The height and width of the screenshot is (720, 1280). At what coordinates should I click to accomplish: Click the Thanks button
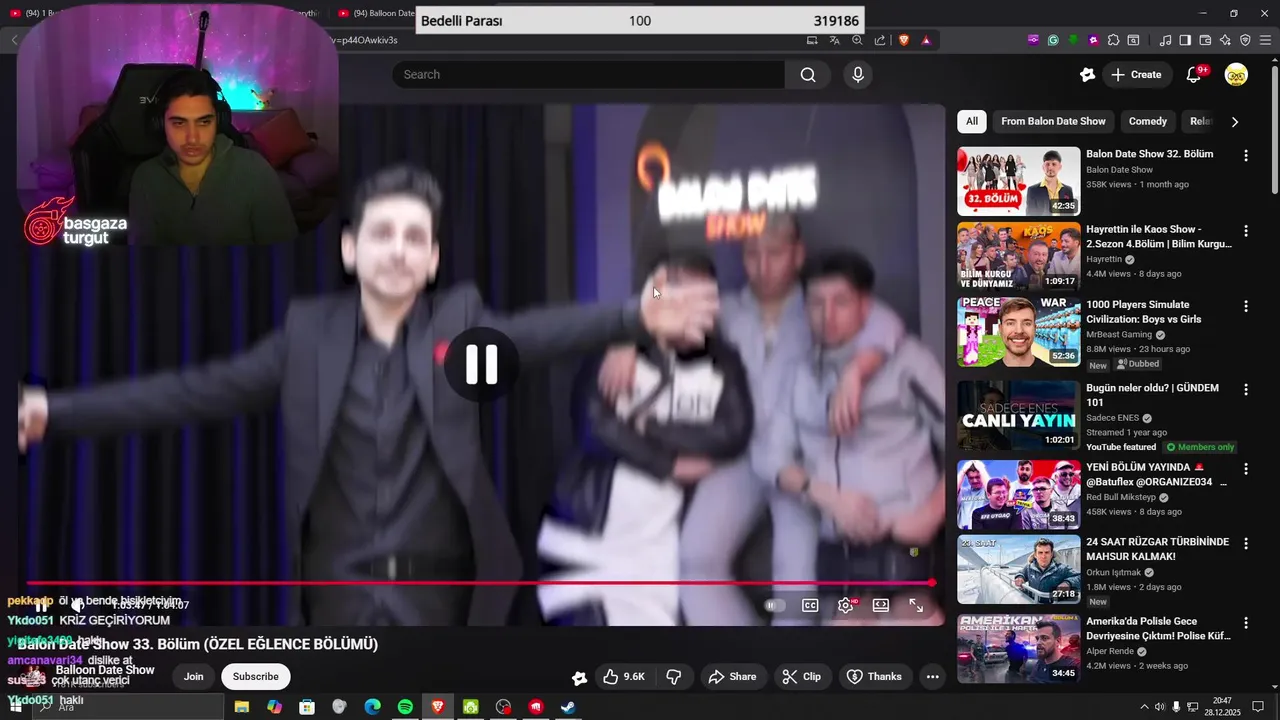[874, 677]
